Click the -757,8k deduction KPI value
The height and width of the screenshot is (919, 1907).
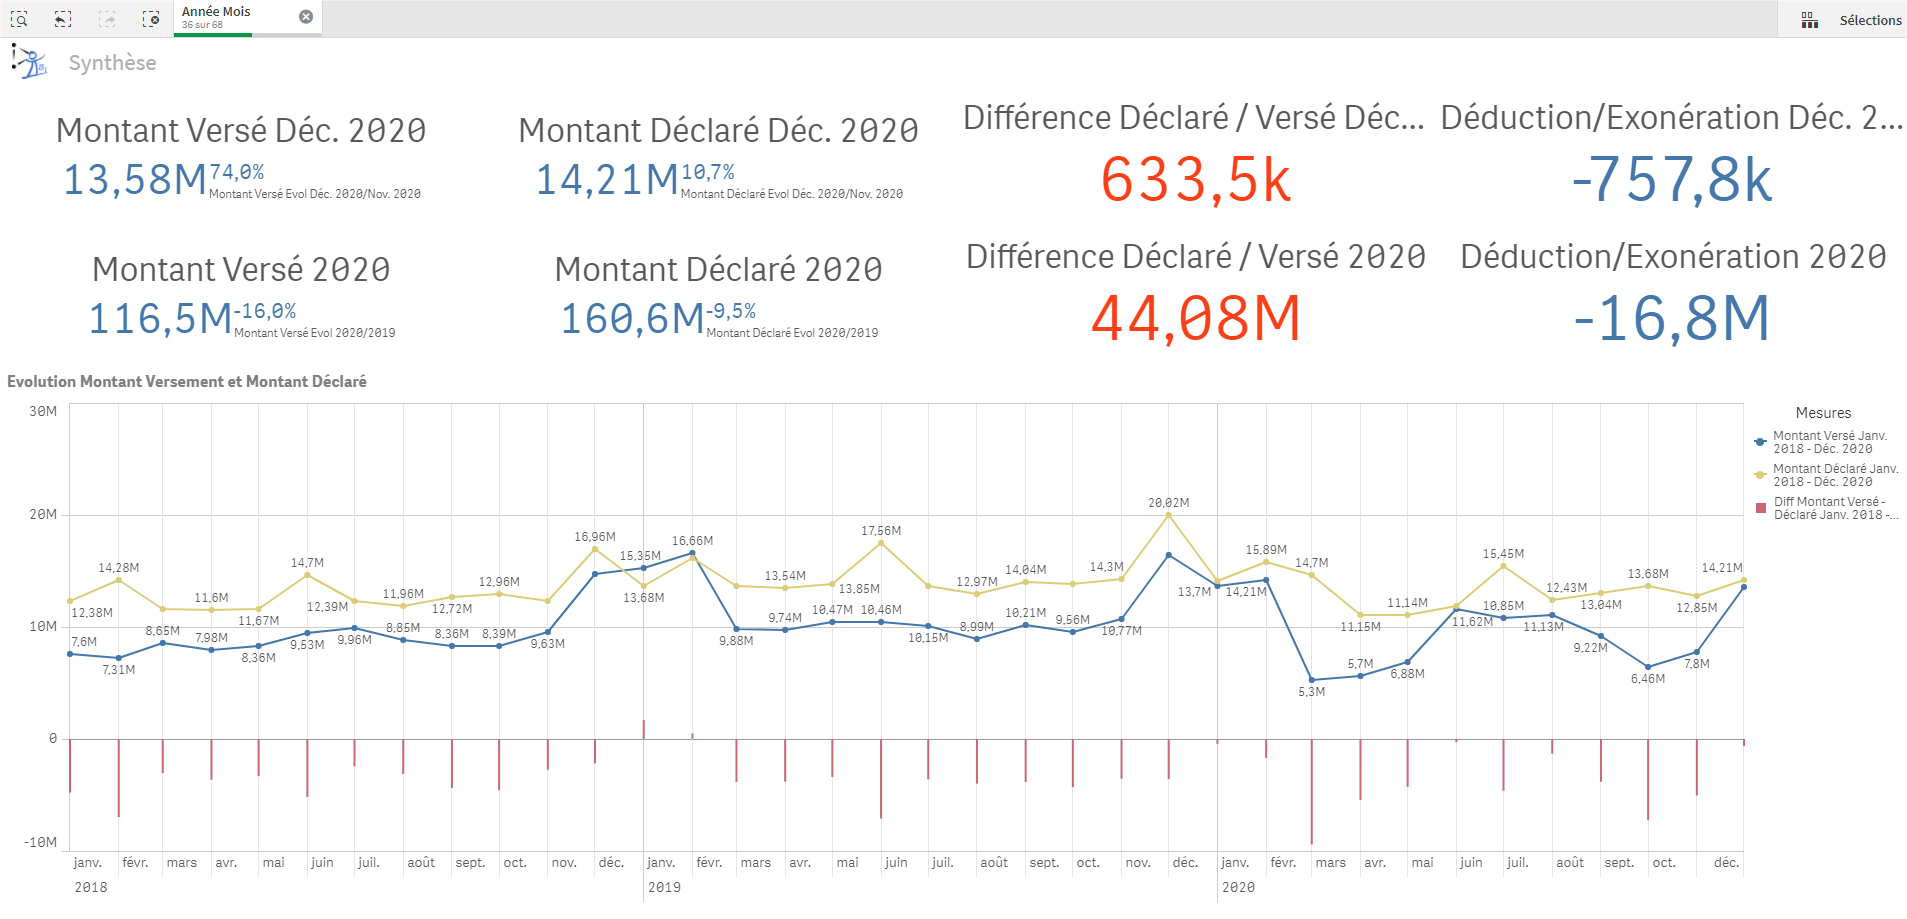(x=1671, y=181)
